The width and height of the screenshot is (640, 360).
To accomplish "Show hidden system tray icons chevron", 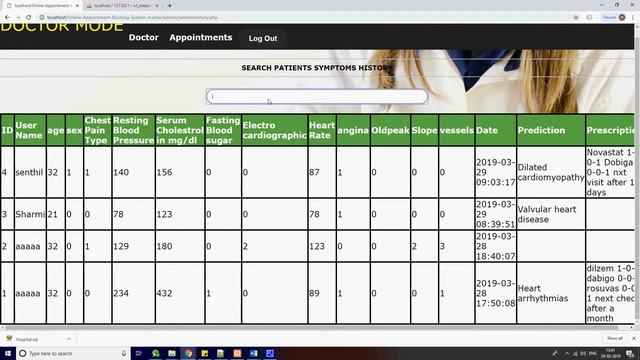I will pos(567,353).
